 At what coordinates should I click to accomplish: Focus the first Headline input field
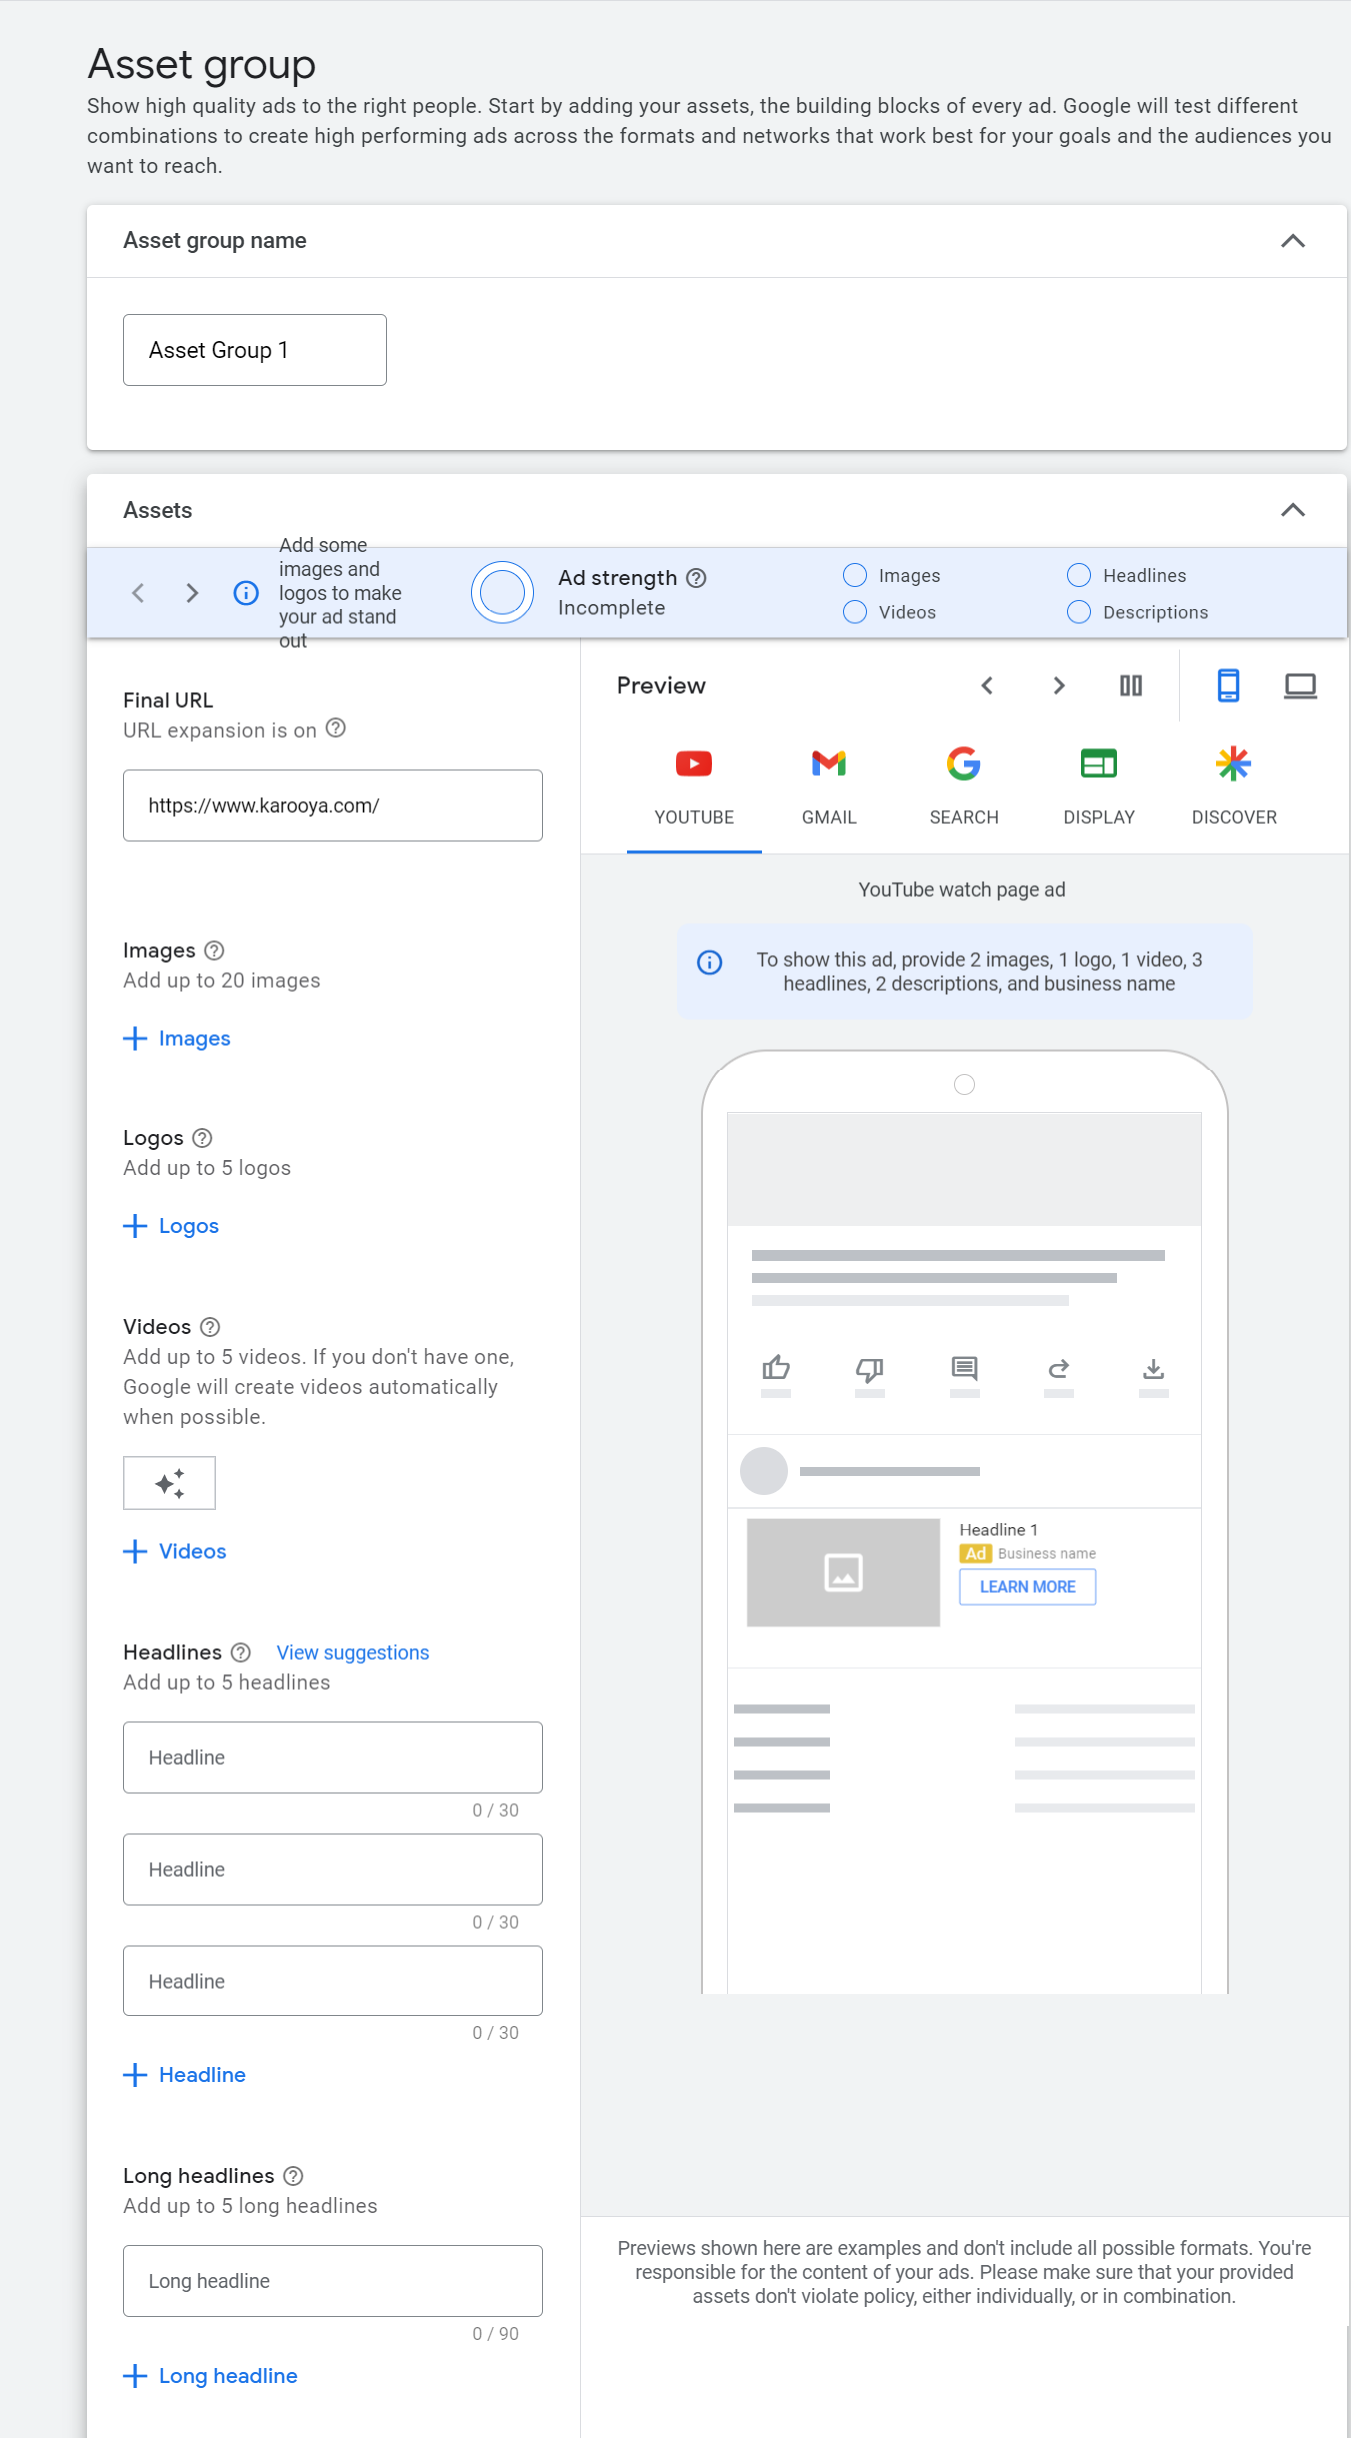[333, 1757]
